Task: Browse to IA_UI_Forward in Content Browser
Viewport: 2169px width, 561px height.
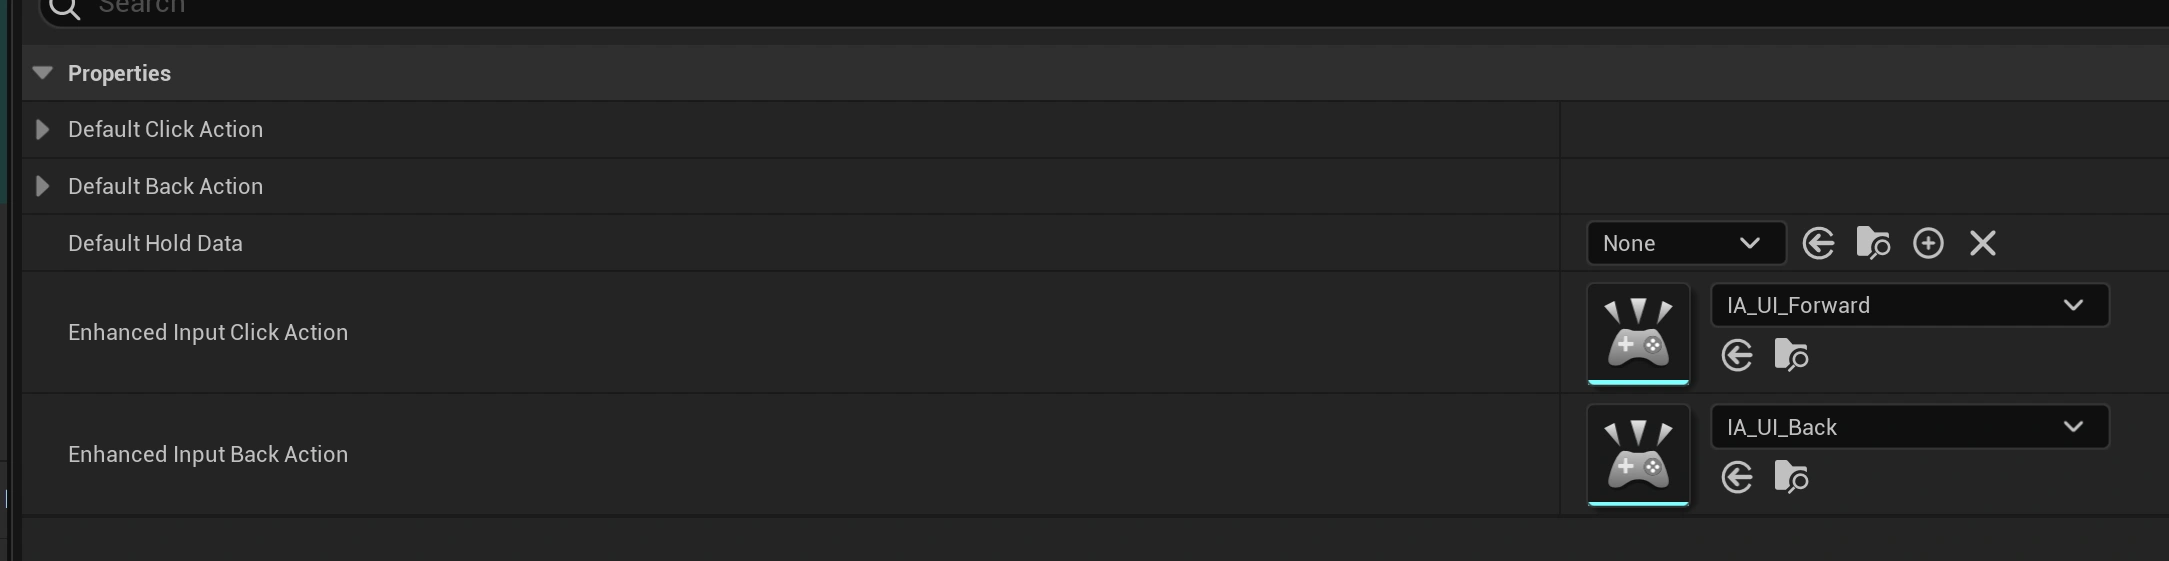Action: click(1791, 355)
